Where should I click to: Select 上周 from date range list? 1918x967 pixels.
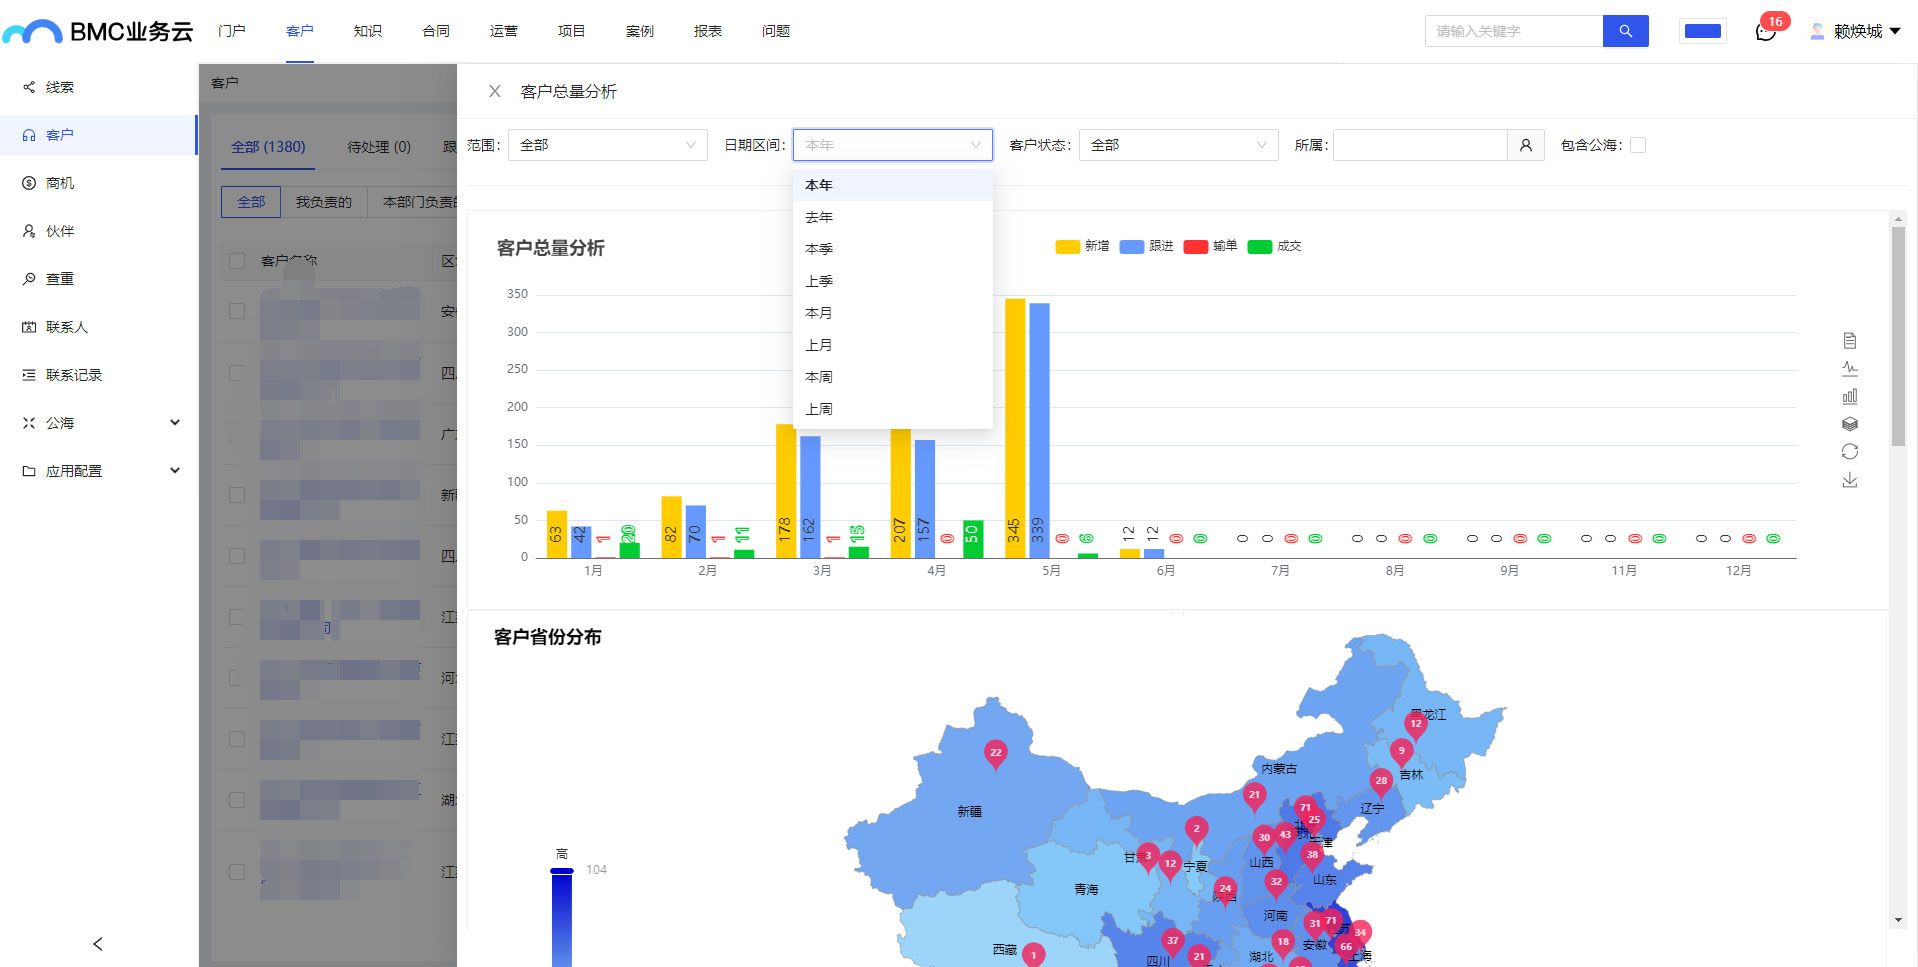(x=893, y=409)
